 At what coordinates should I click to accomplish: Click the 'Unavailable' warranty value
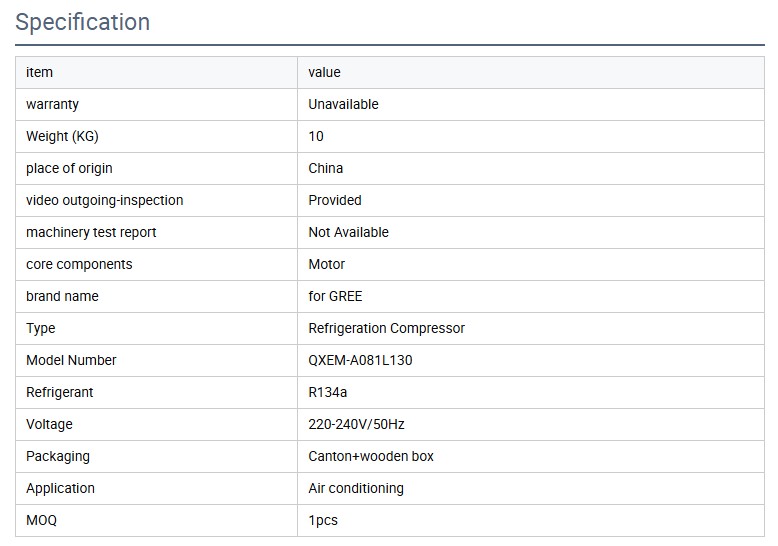click(343, 104)
